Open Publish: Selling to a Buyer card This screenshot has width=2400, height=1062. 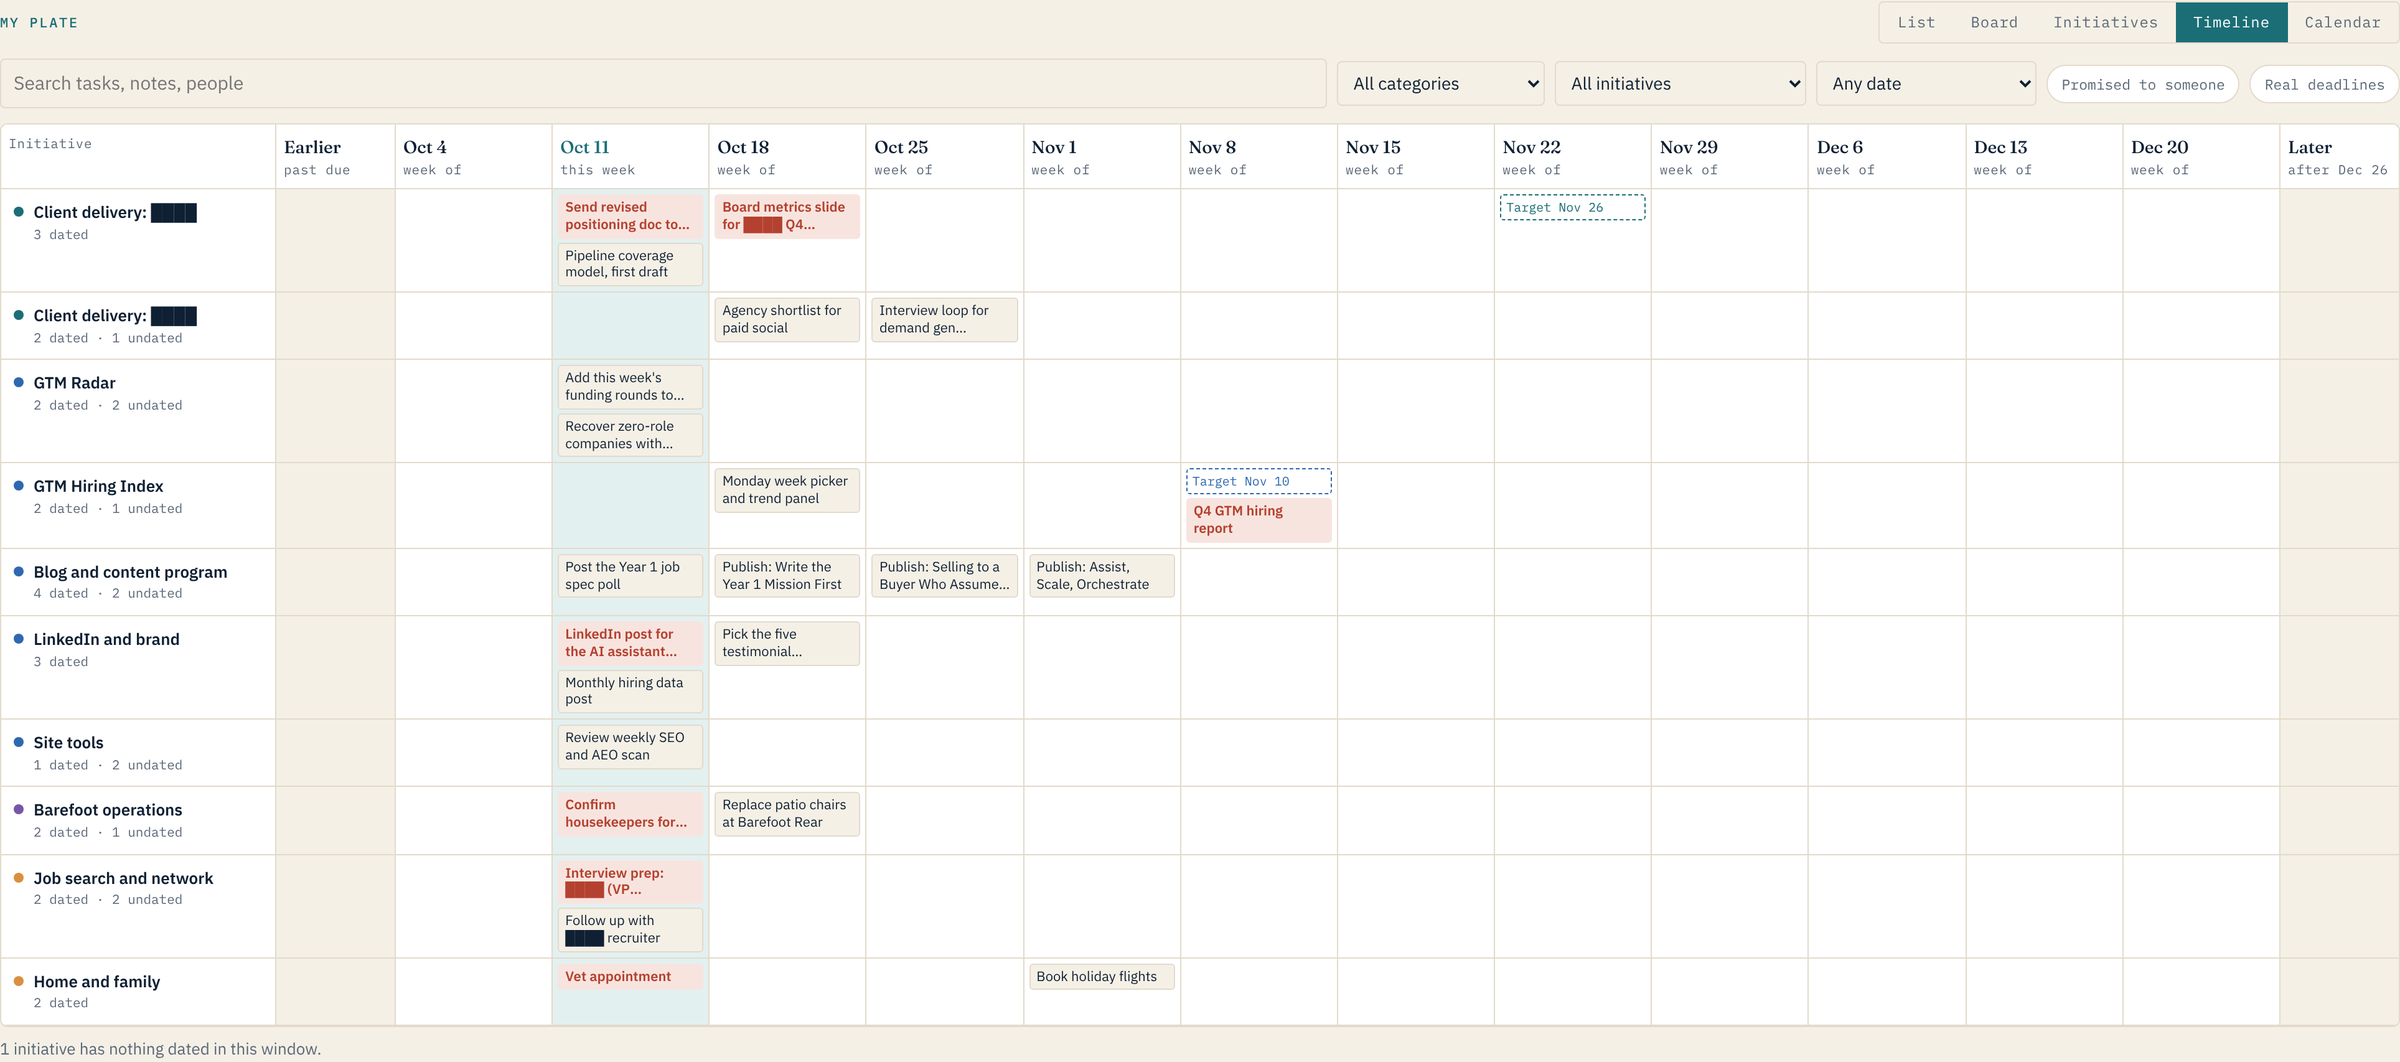tap(944, 576)
